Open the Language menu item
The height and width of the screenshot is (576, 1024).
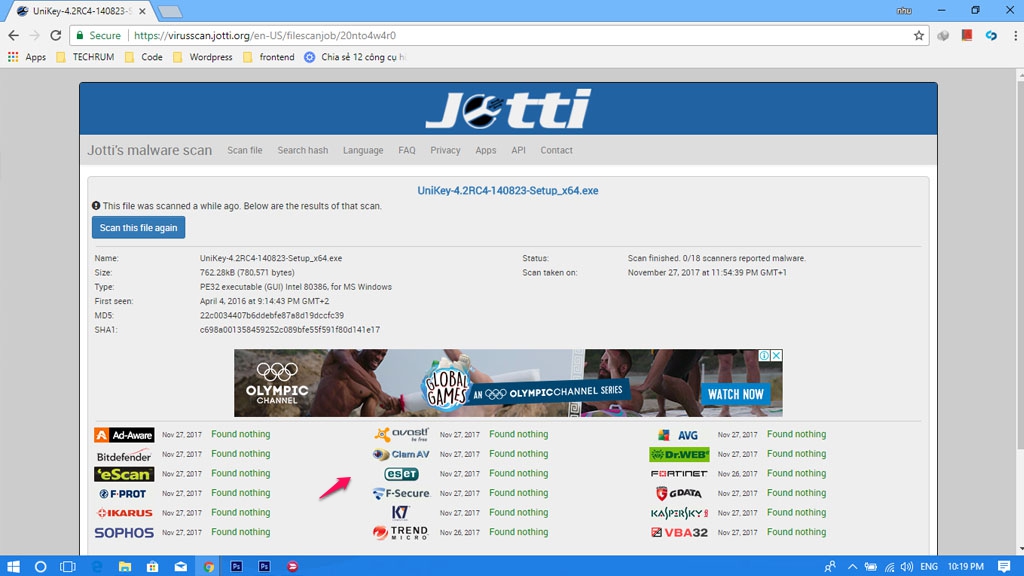(363, 150)
